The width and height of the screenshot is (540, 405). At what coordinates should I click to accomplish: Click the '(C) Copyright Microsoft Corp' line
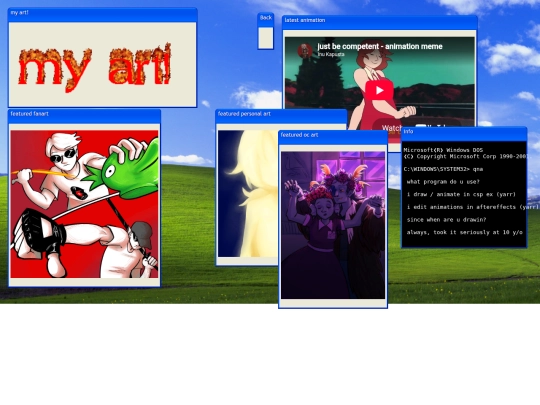point(465,156)
